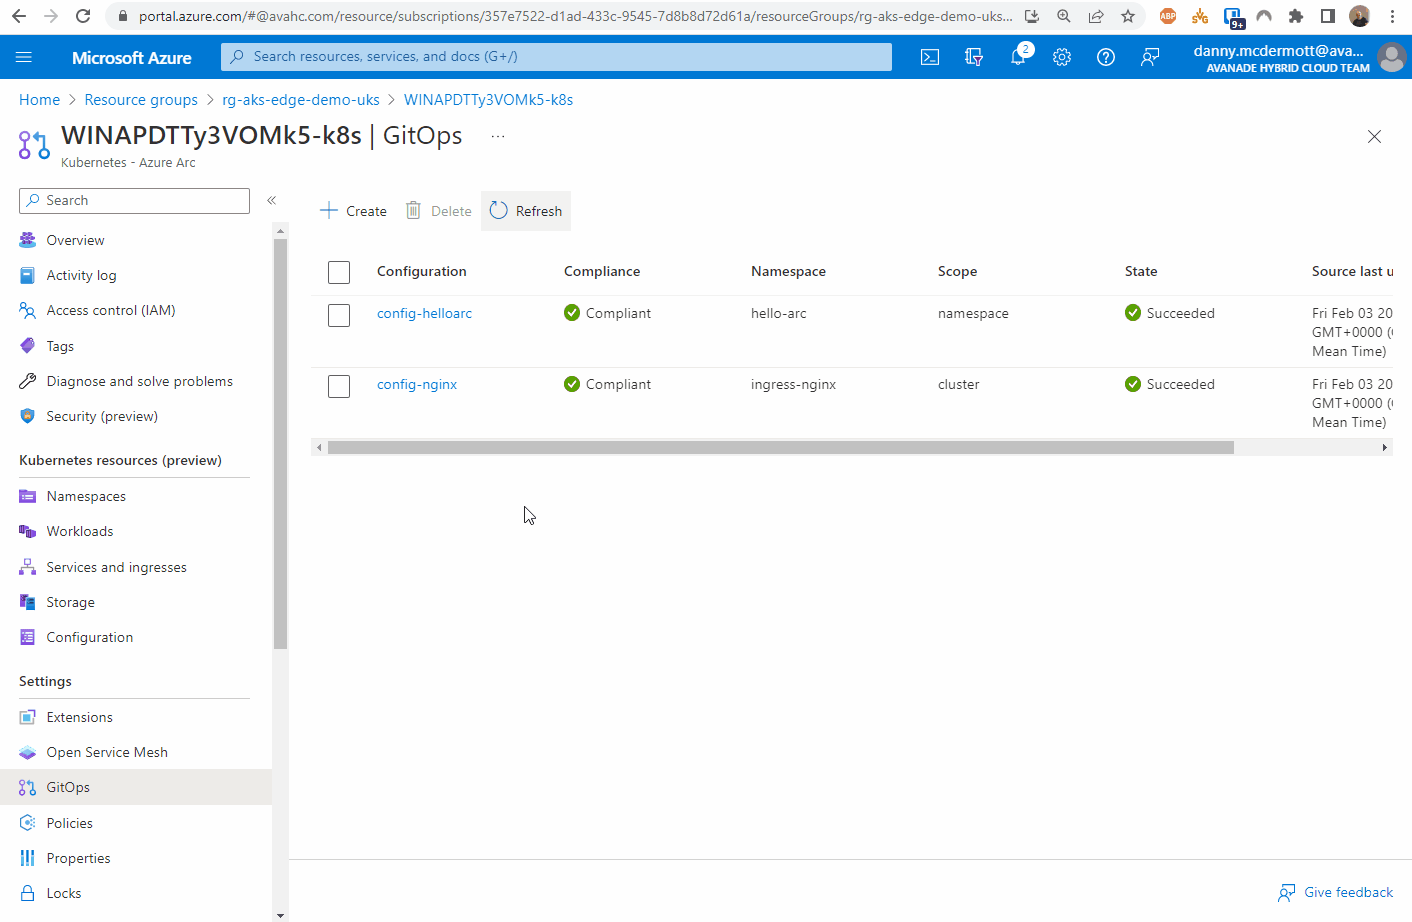Open the Directories and subscriptions filter icon

(x=974, y=57)
